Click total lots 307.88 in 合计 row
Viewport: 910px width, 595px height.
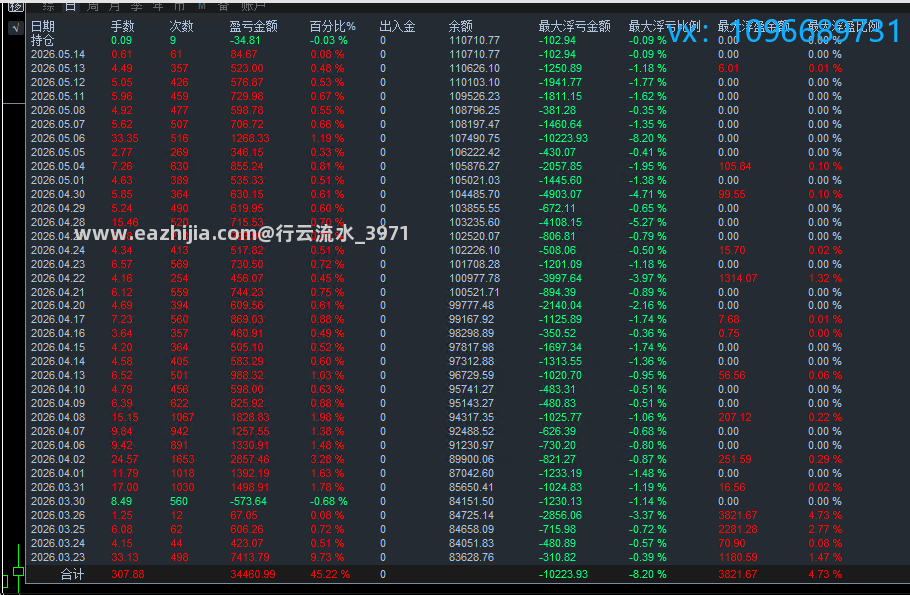pyautogui.click(x=128, y=575)
